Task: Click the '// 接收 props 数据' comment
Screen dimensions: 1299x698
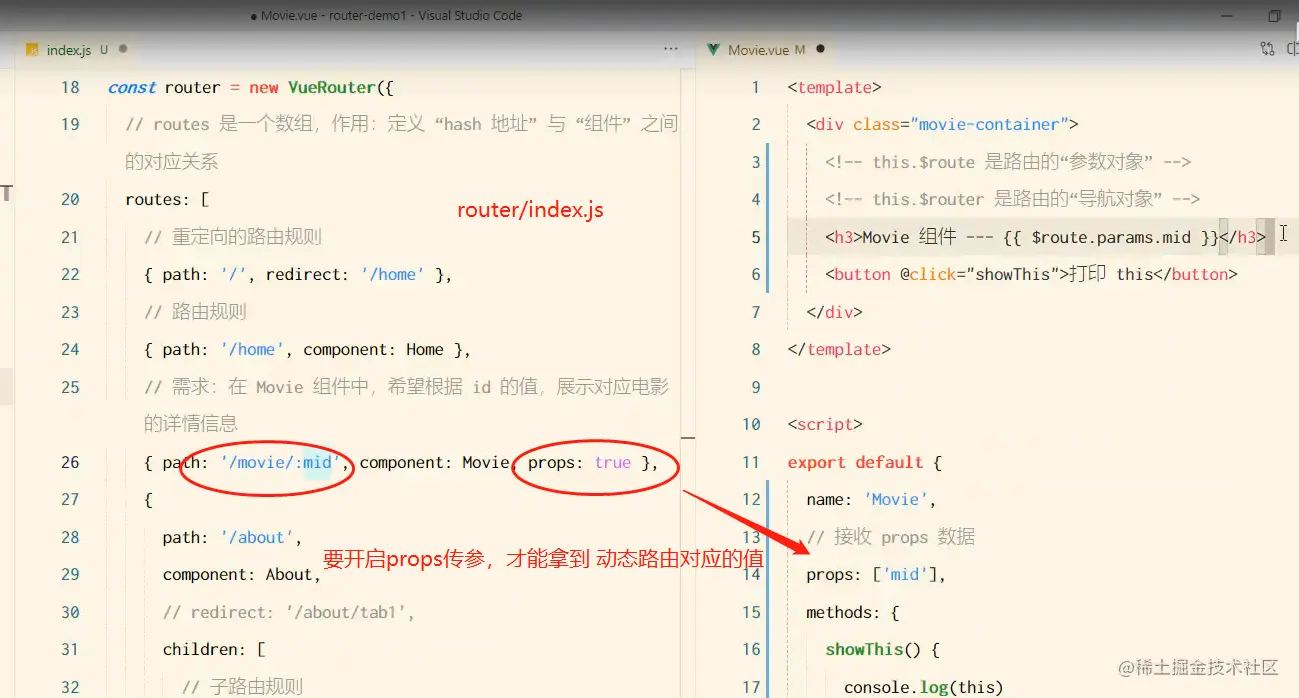Action: coord(891,537)
